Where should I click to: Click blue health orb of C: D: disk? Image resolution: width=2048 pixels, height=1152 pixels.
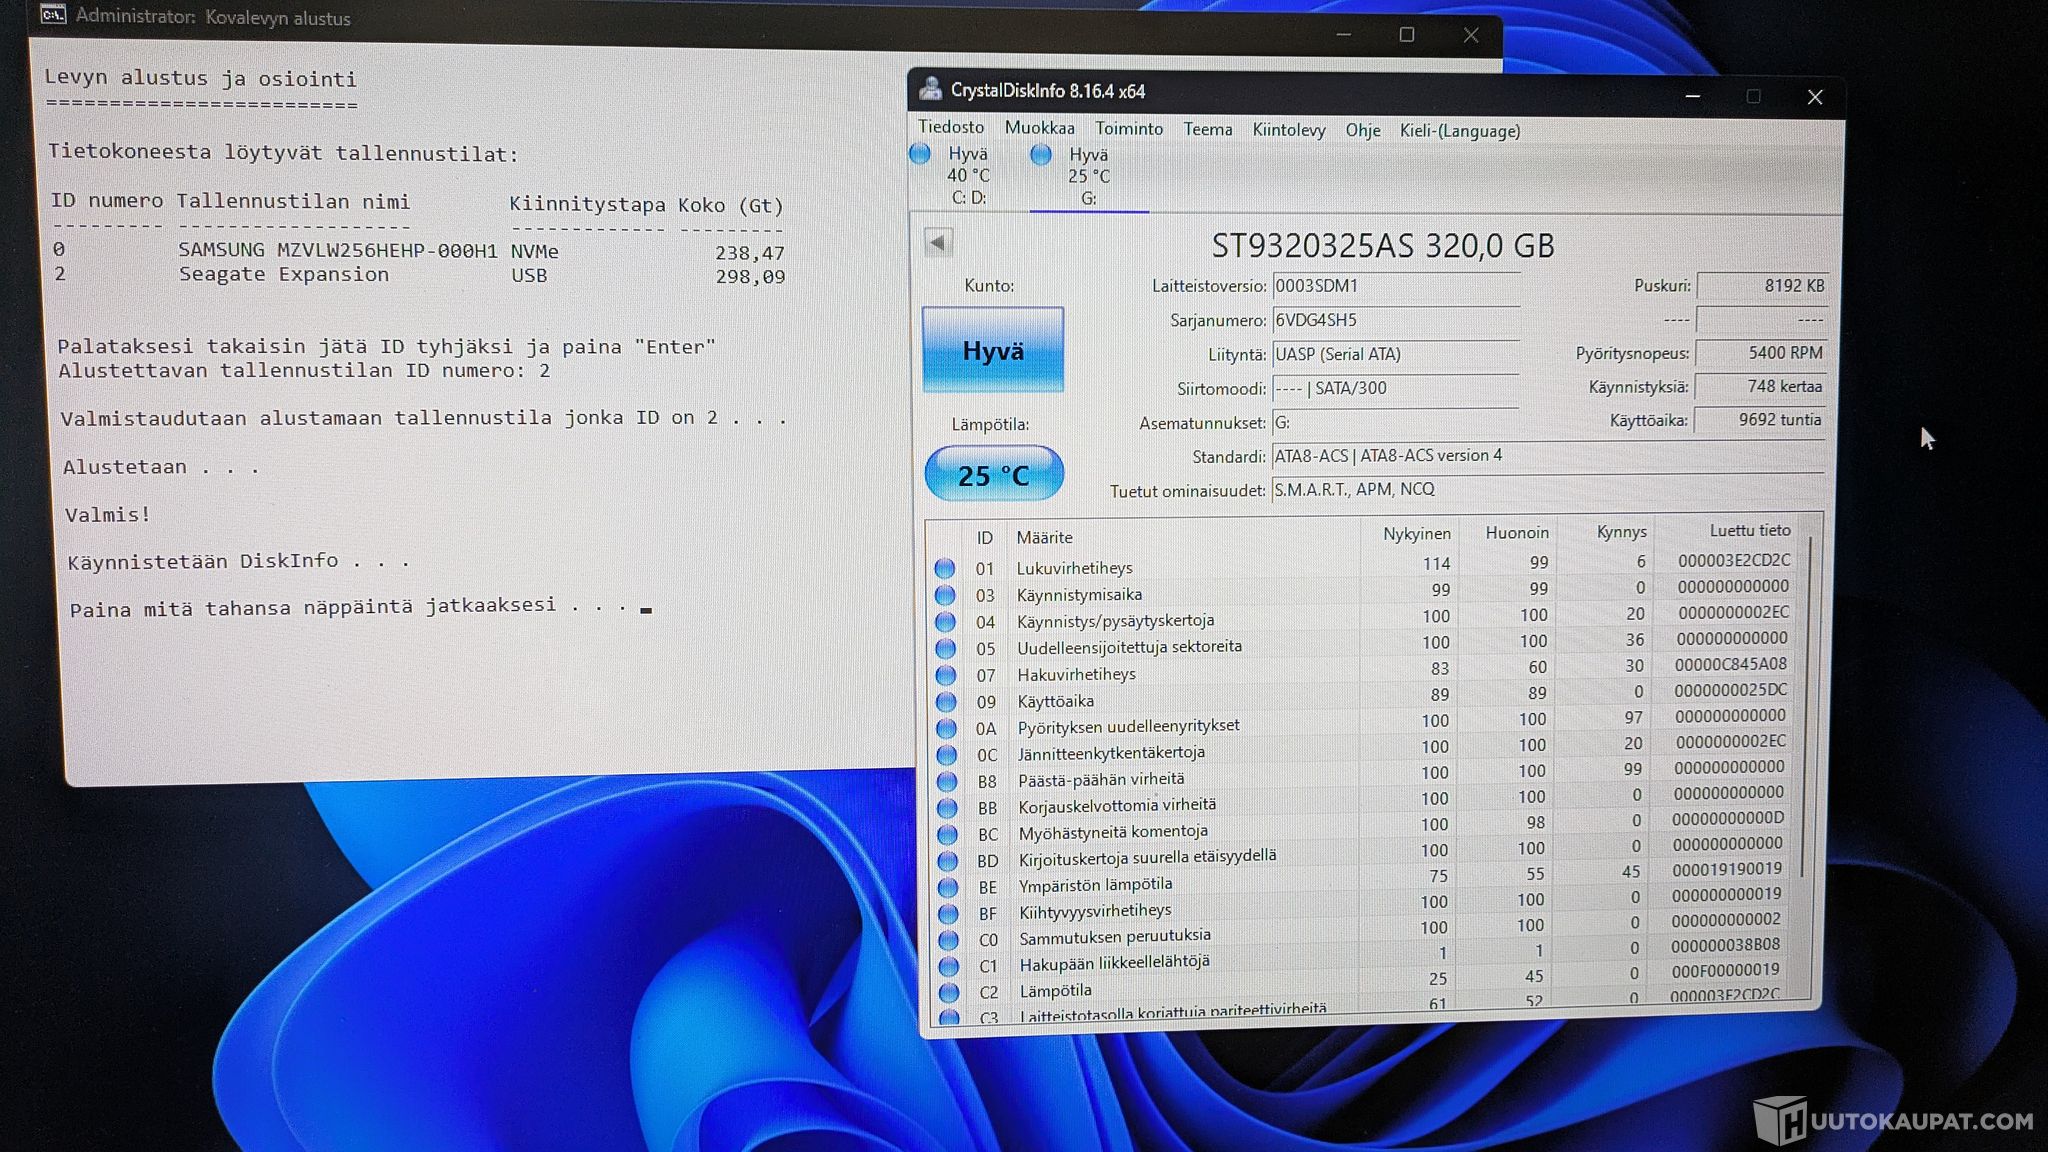click(920, 153)
